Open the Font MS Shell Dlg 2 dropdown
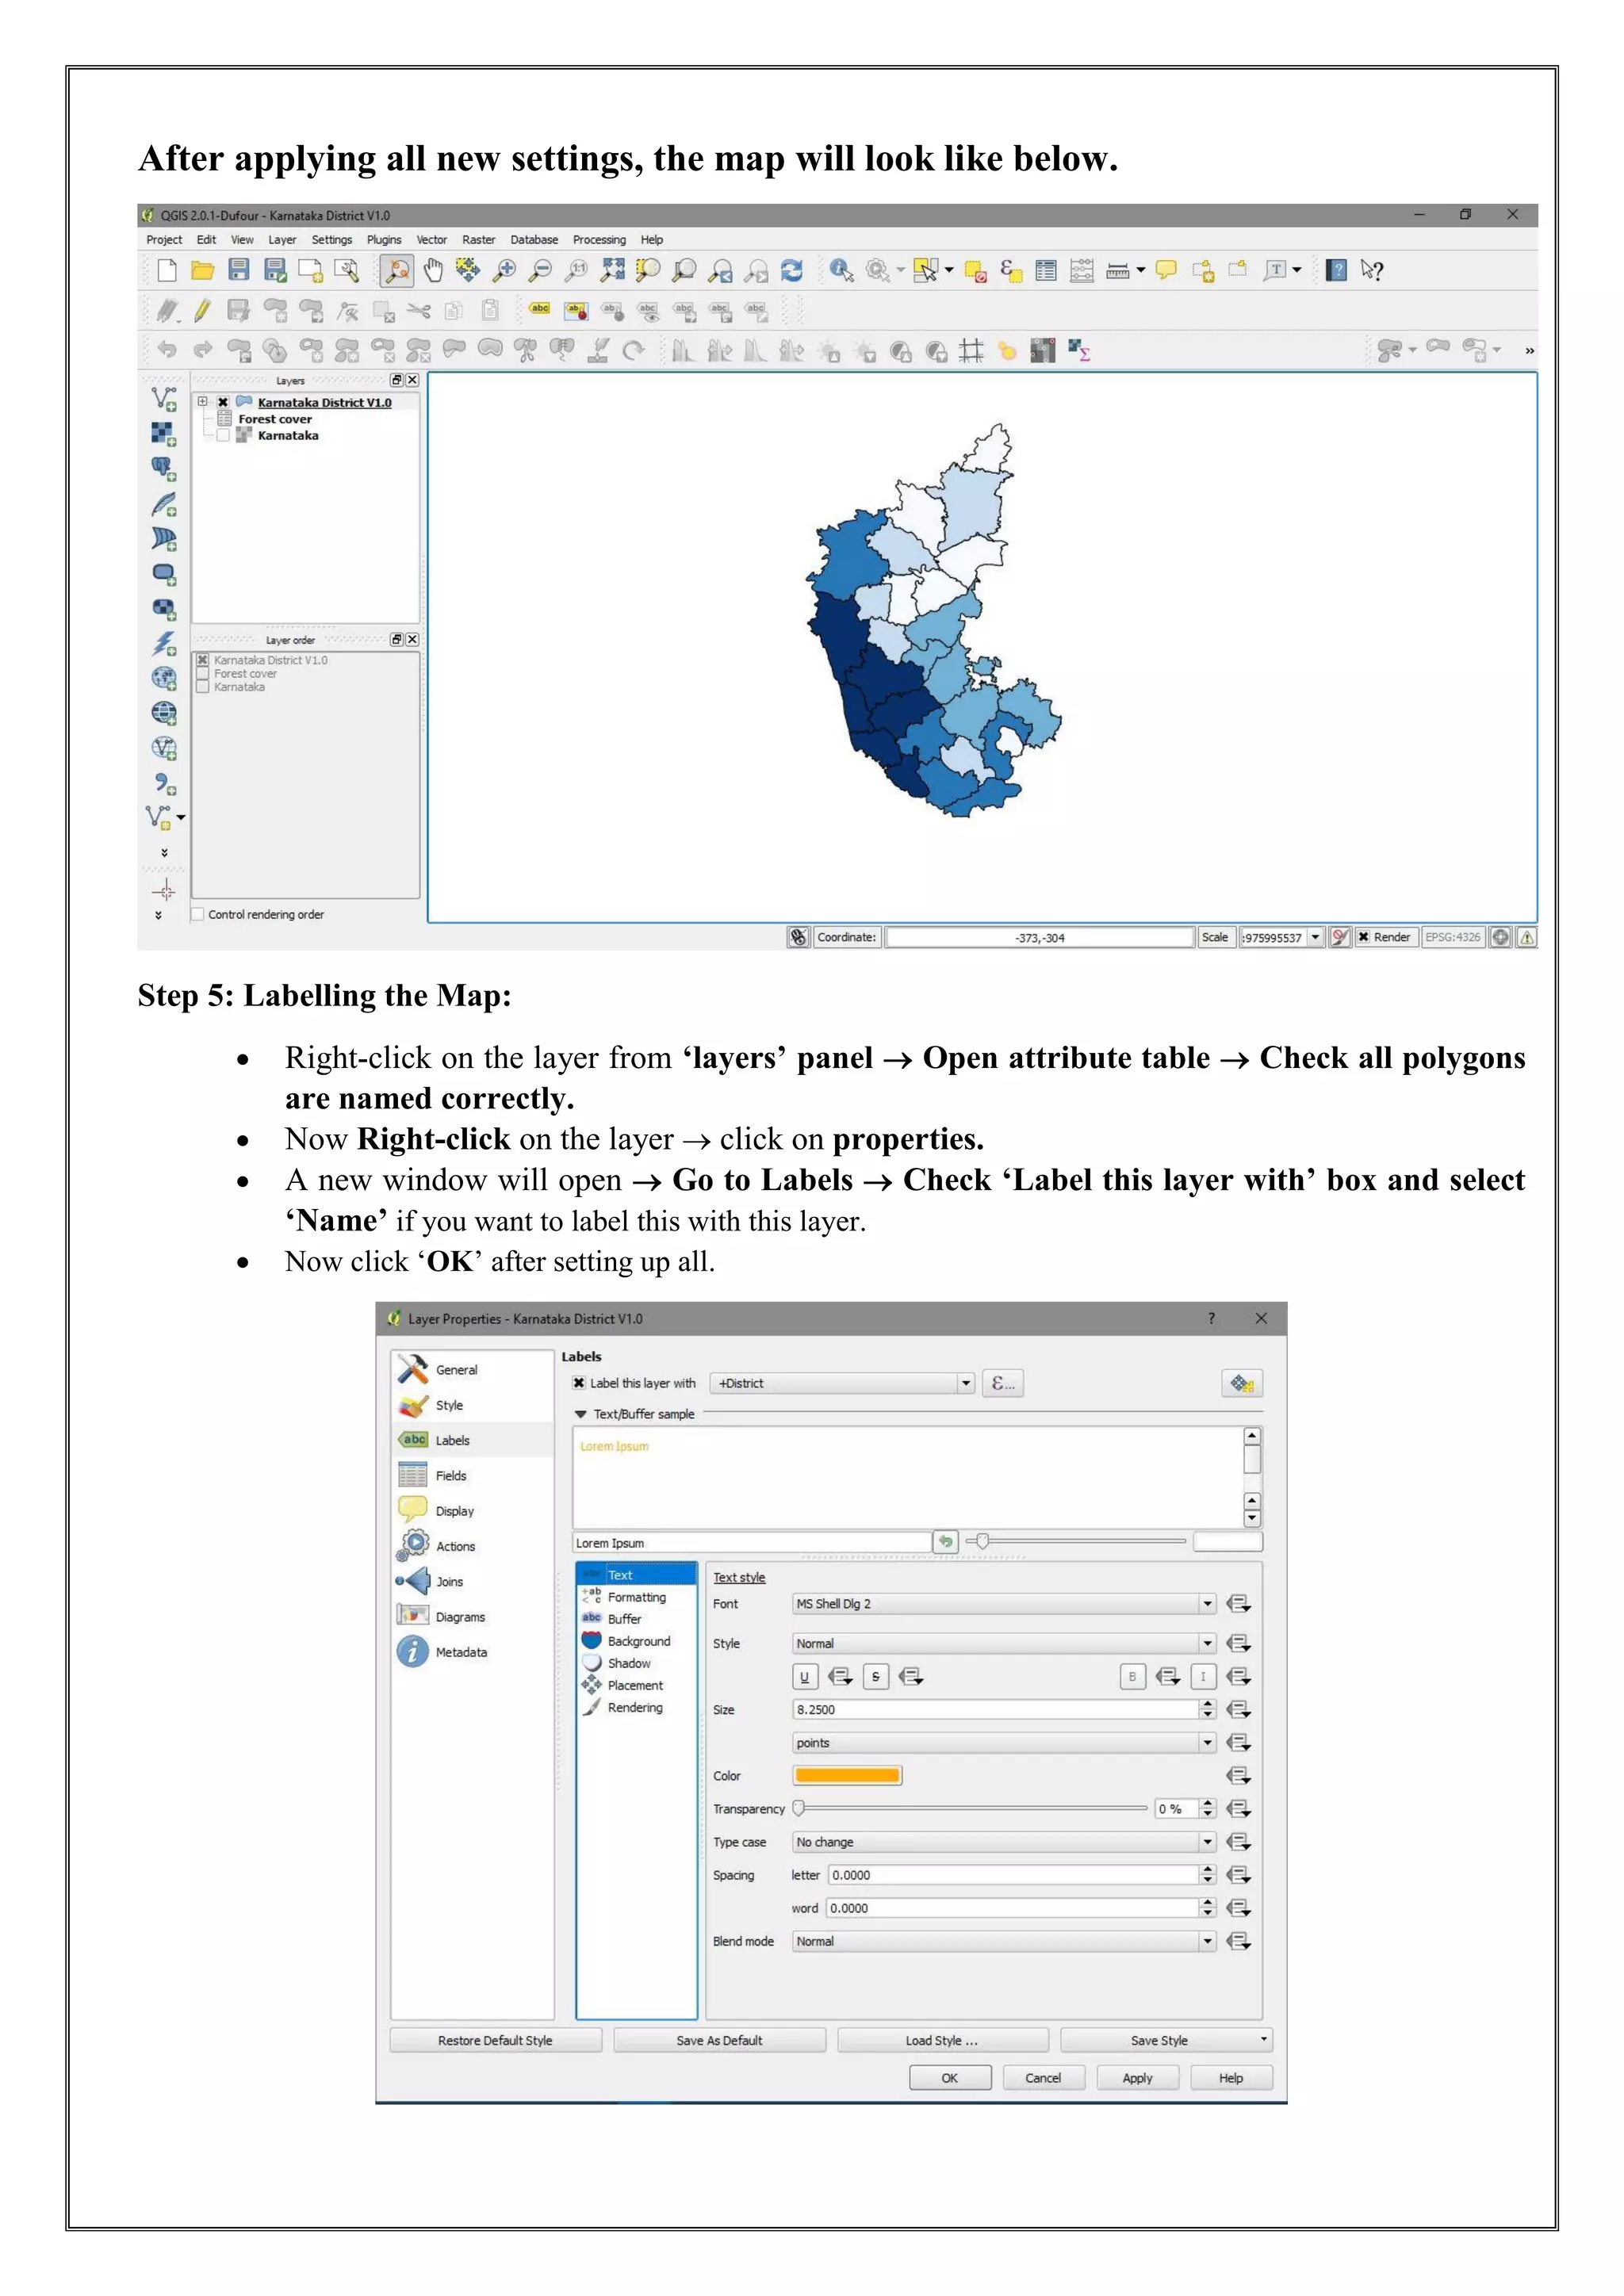The height and width of the screenshot is (2296, 1624). click(x=1004, y=1604)
